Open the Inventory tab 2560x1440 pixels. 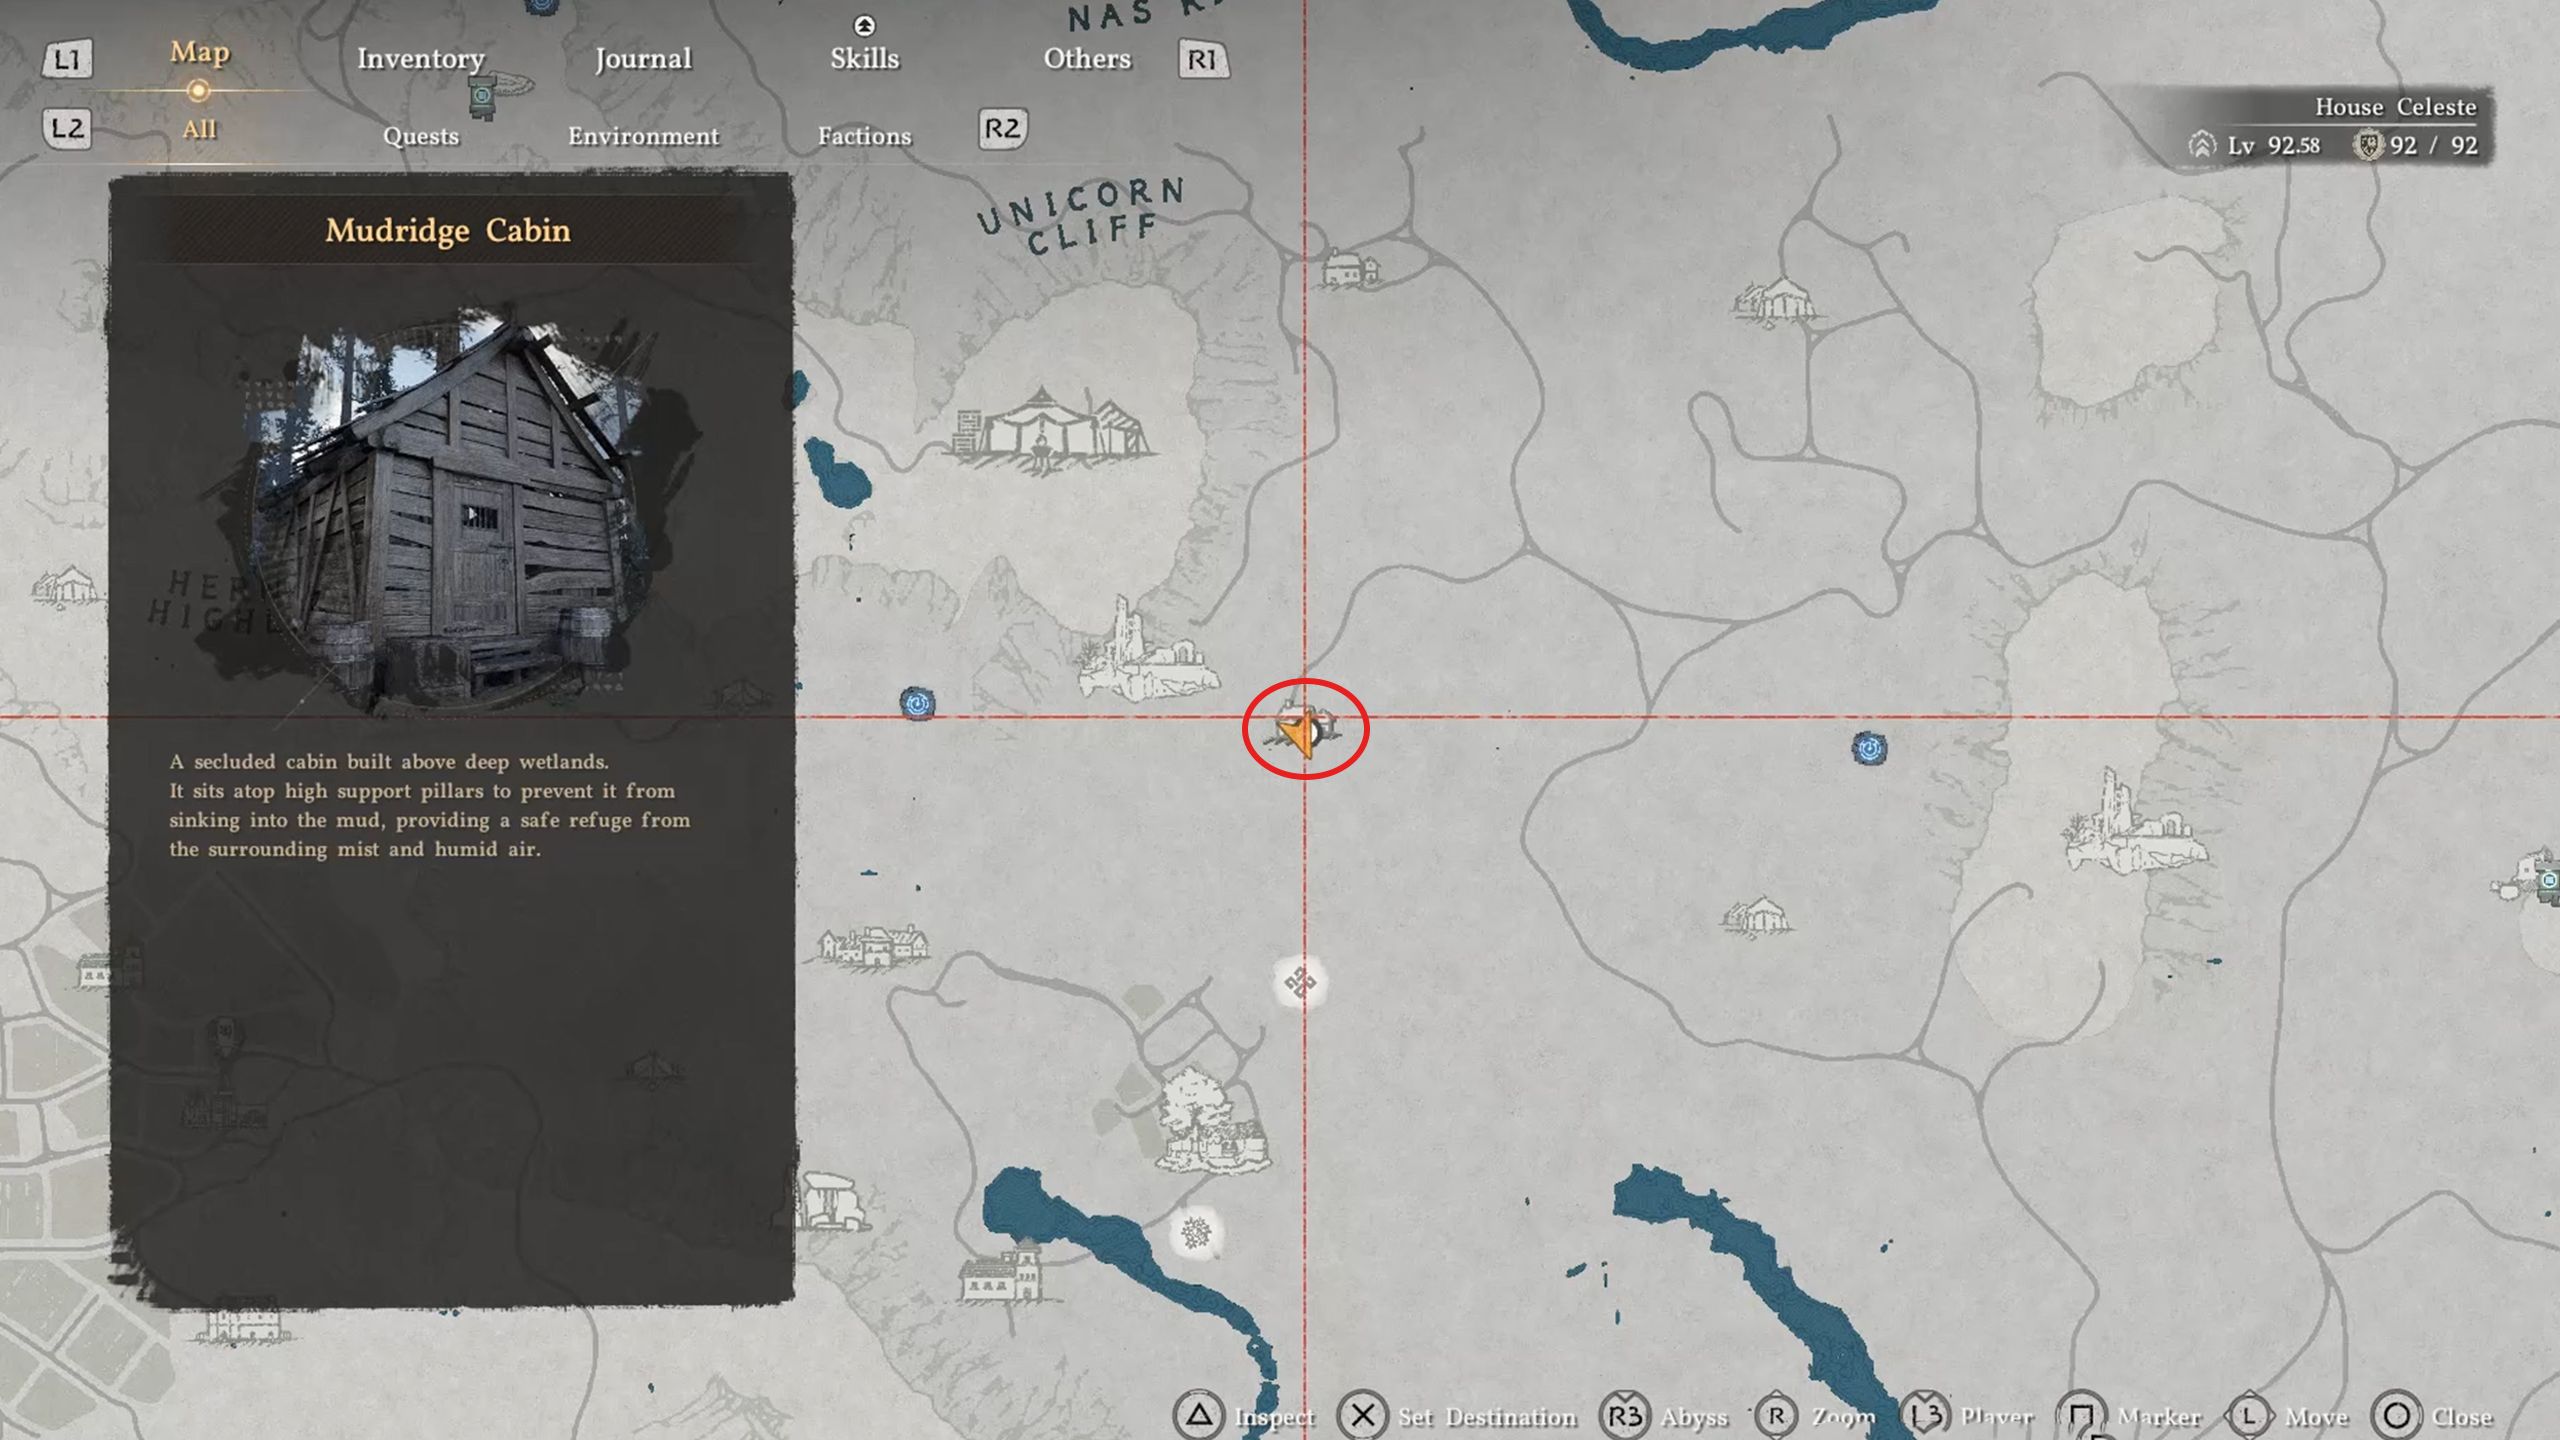tap(420, 59)
